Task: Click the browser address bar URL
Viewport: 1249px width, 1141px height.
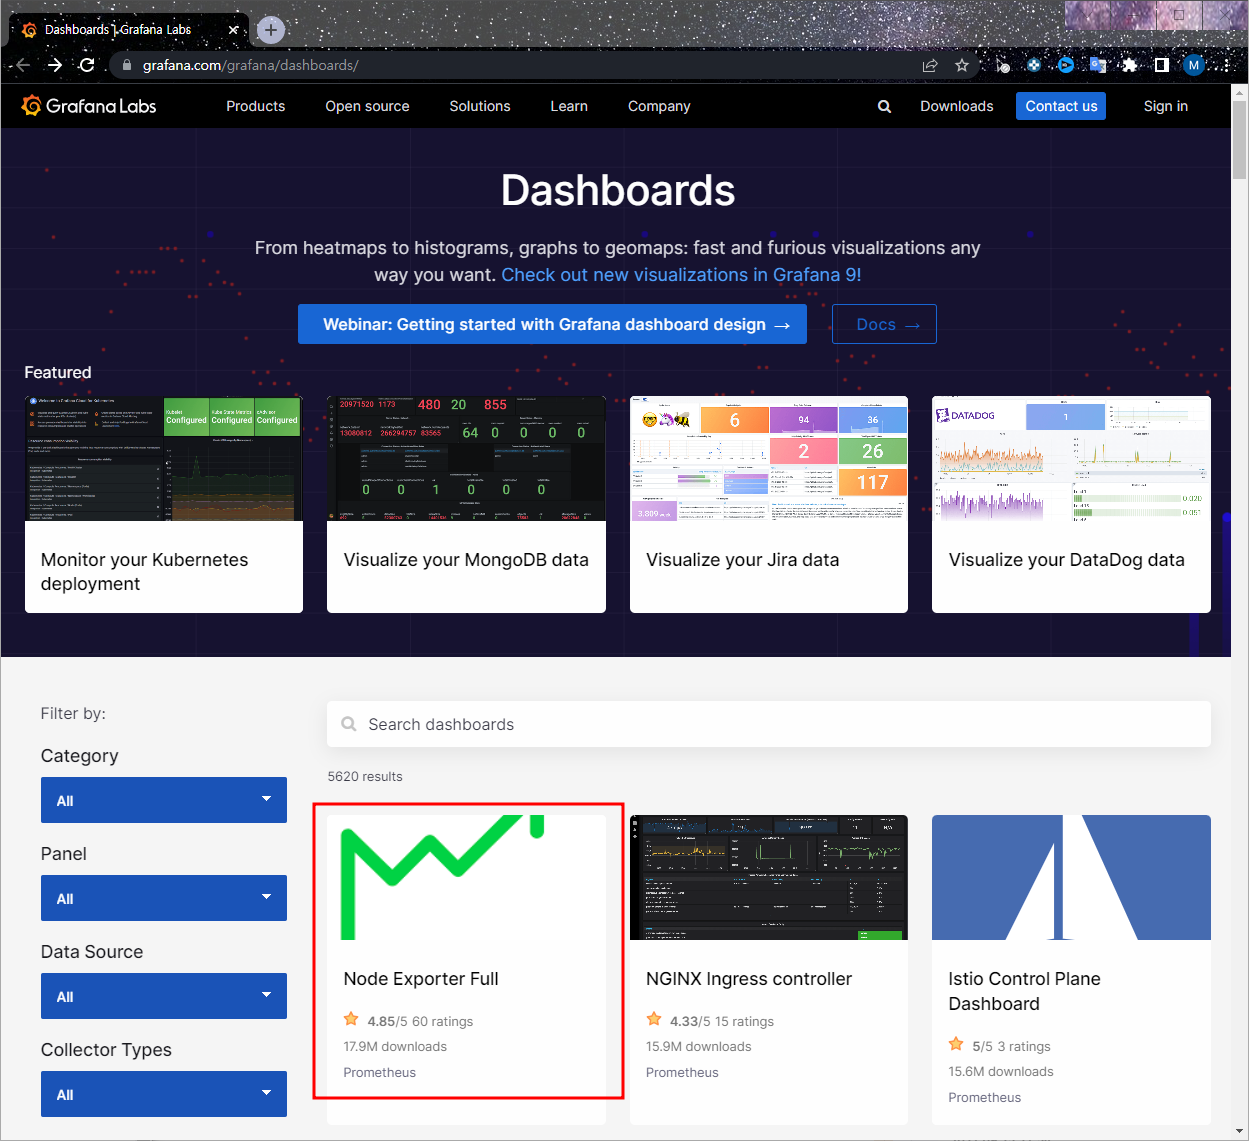Action: point(250,65)
